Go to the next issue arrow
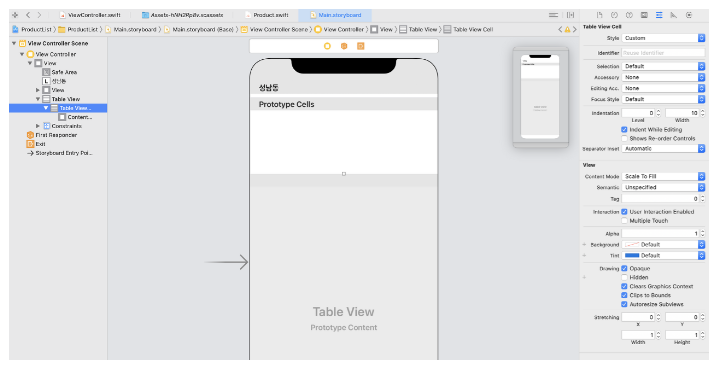The height and width of the screenshot is (374, 718). (575, 29)
